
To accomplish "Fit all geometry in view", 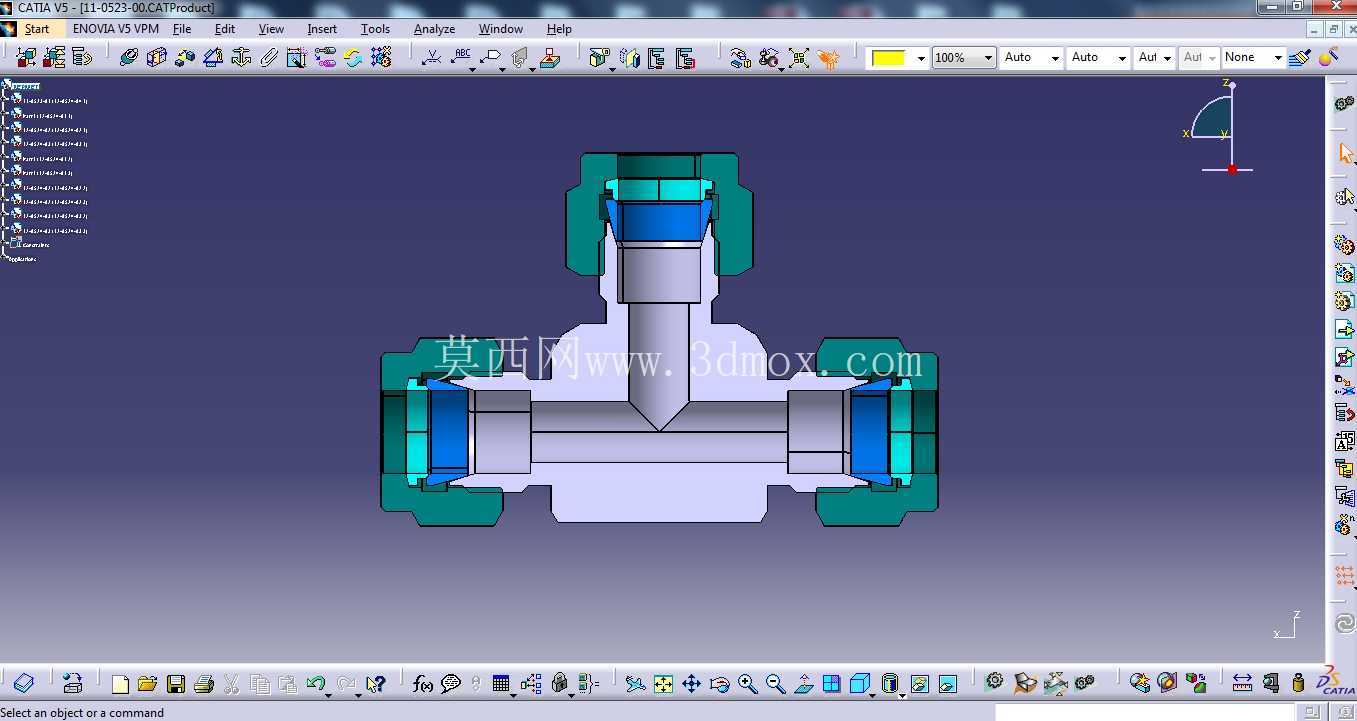I will click(x=663, y=684).
